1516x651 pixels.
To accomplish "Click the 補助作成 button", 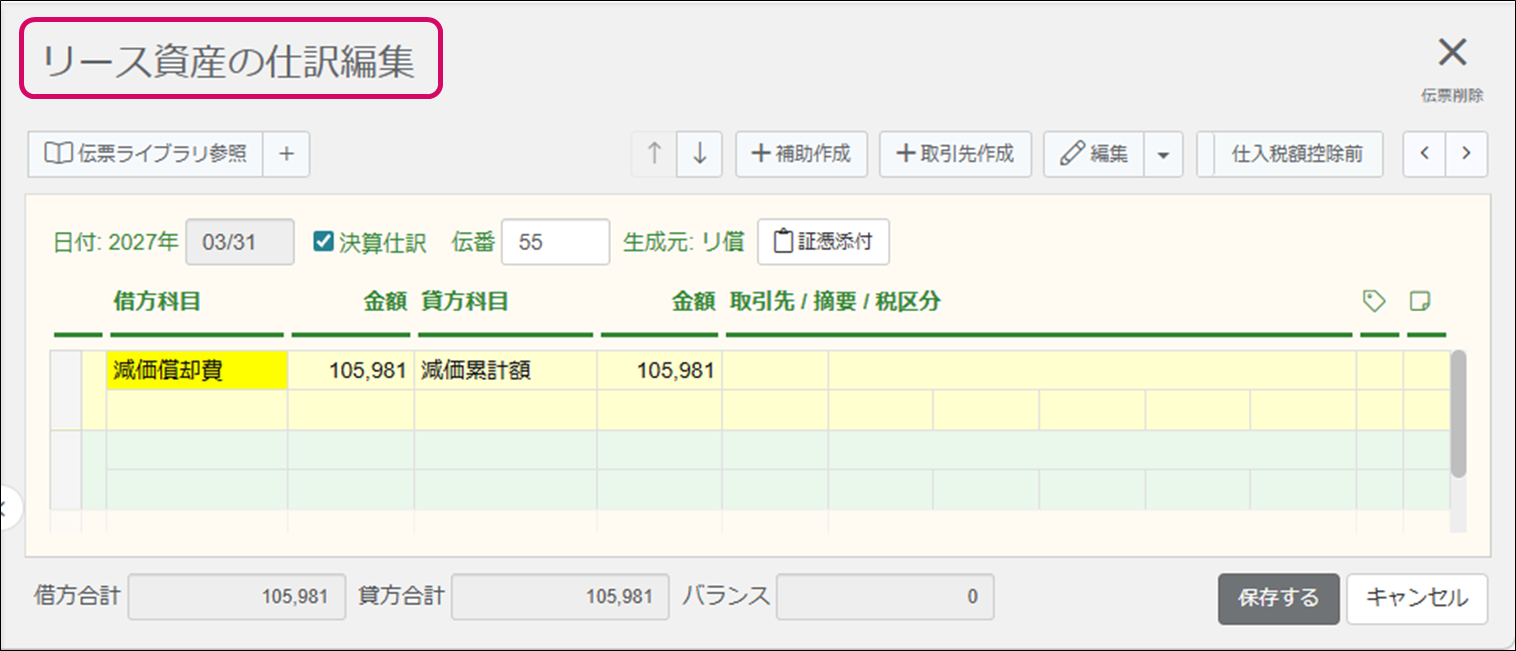I will pyautogui.click(x=801, y=154).
